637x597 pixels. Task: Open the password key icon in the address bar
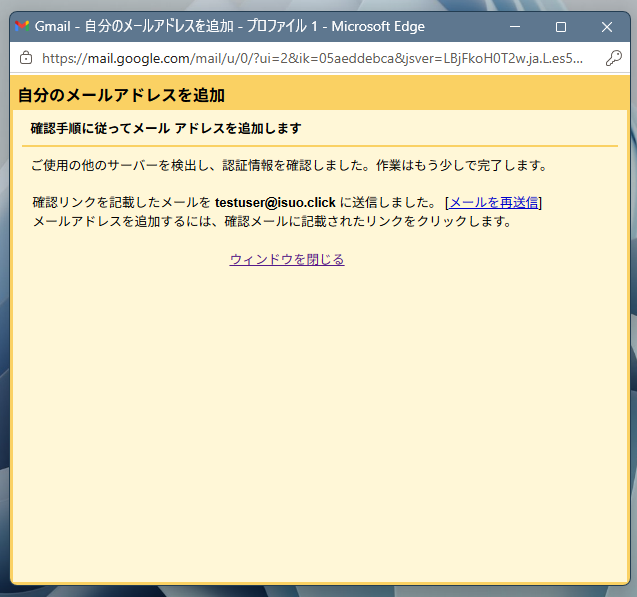(x=613, y=58)
